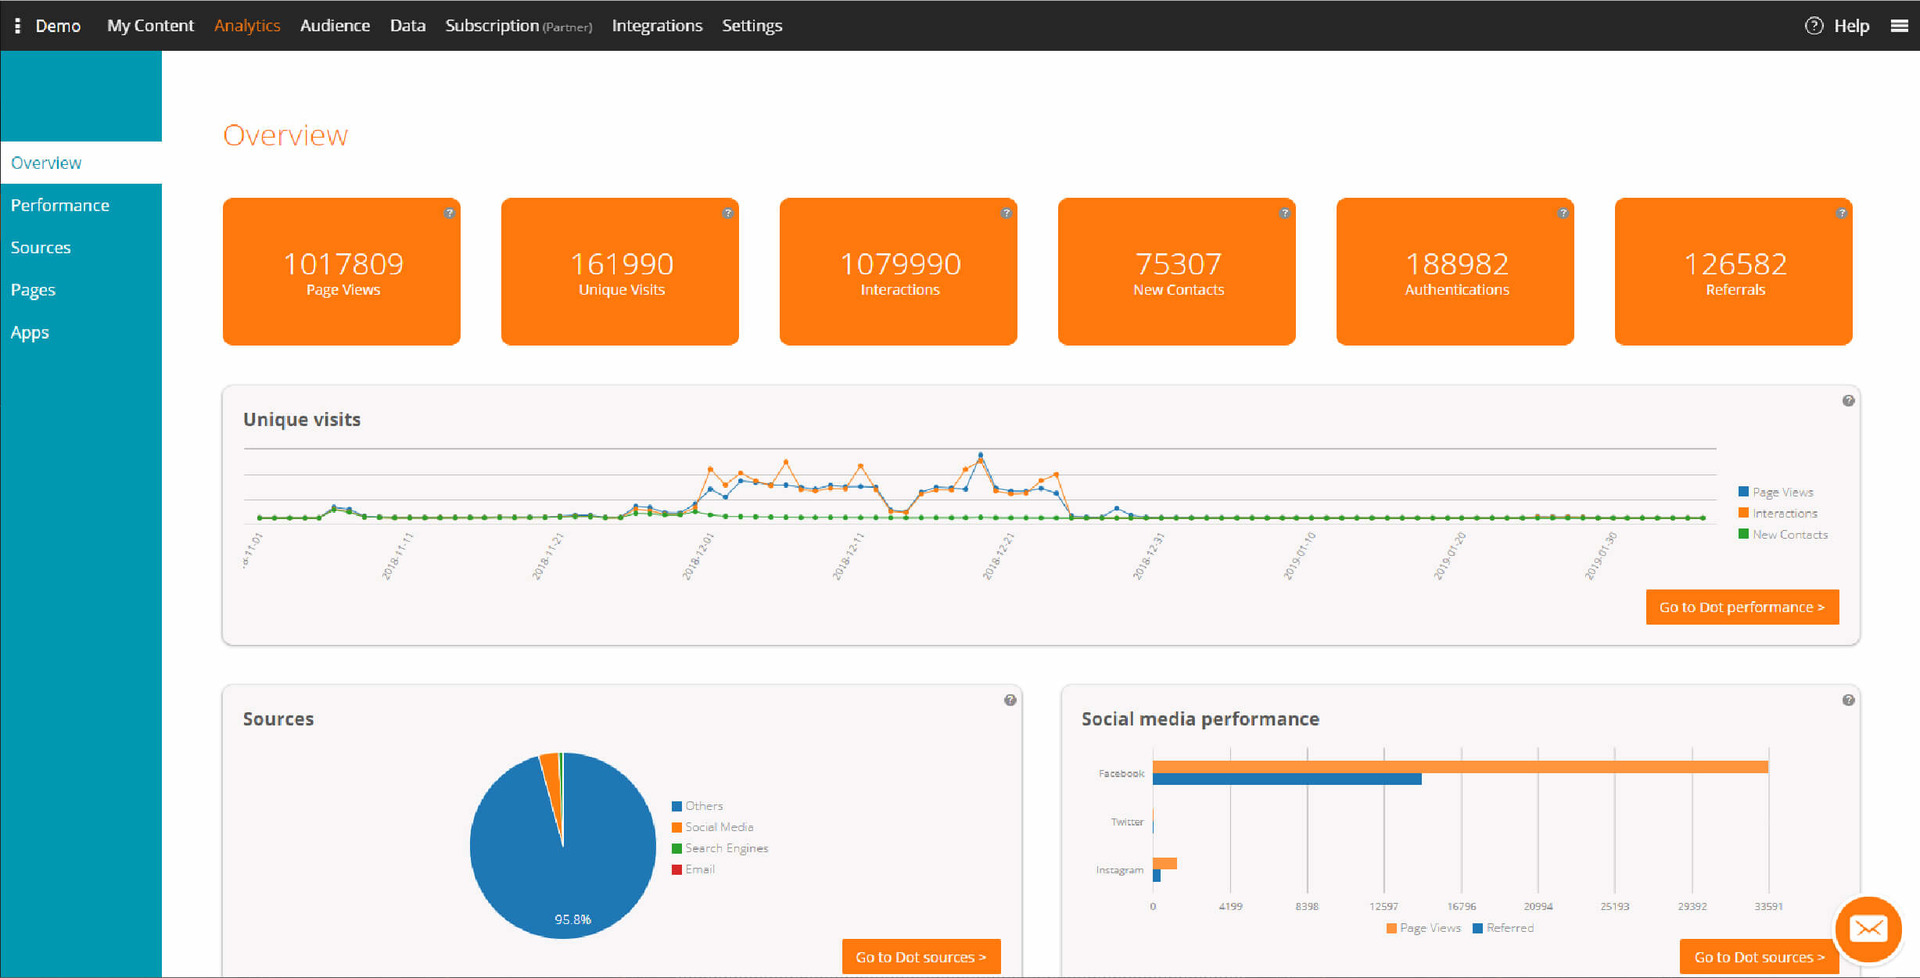This screenshot has width=1920, height=978.
Task: Click the help icon on the Page Views card
Action: pyautogui.click(x=449, y=212)
